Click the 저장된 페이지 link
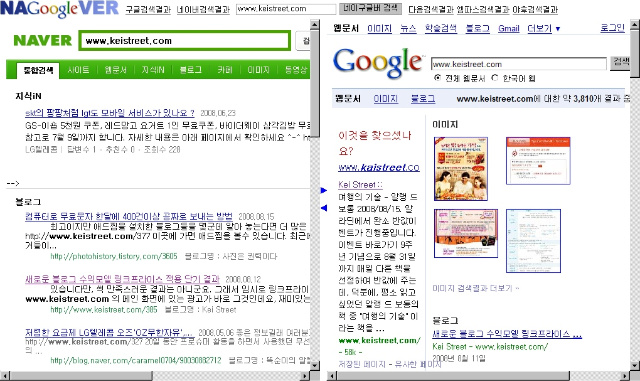Screen dimensions: 640x381 pos(362,364)
